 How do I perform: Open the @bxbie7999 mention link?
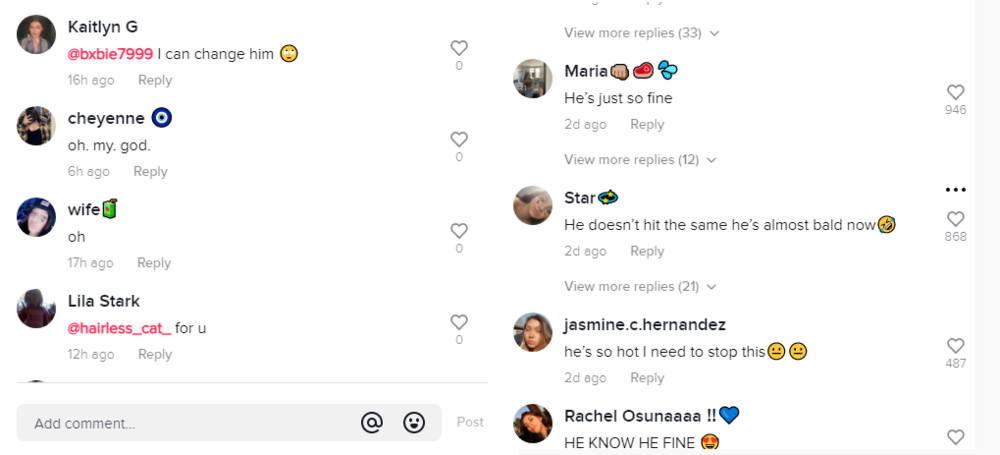pos(110,54)
